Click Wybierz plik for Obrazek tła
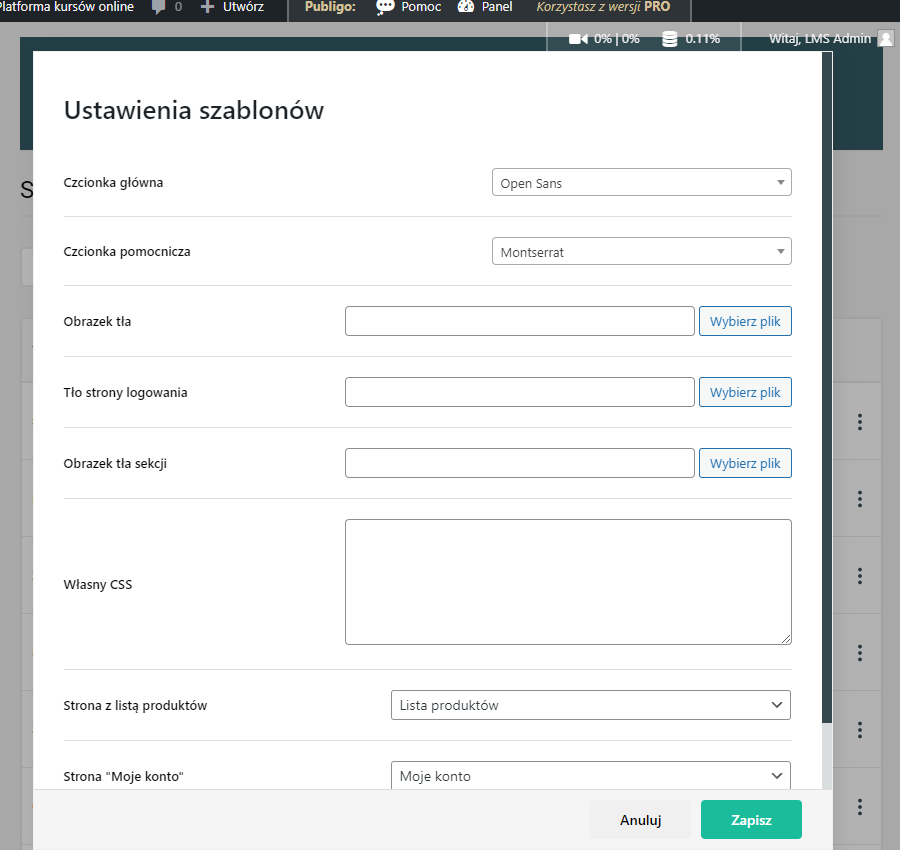 point(745,321)
